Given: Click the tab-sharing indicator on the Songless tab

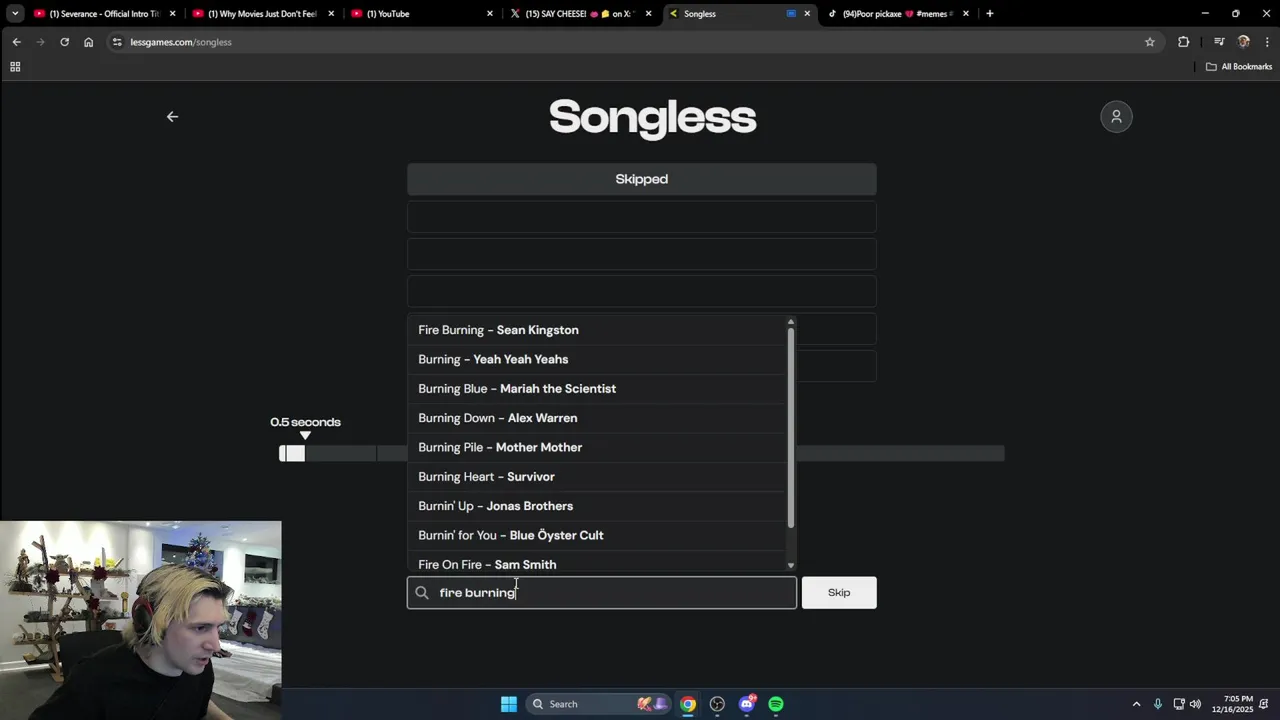Looking at the screenshot, I should (791, 14).
